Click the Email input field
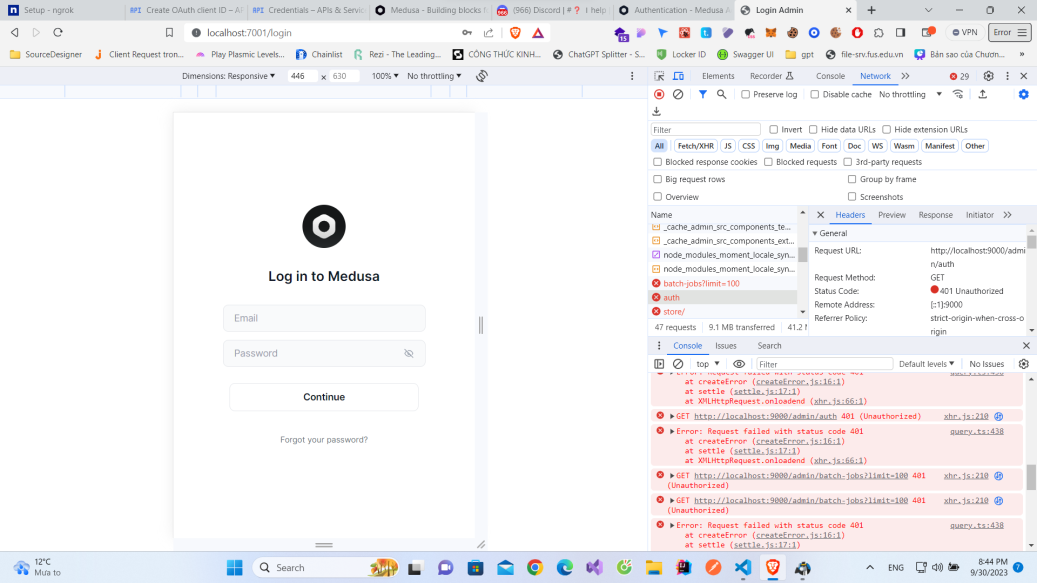This screenshot has width=1037, height=583. pyautogui.click(x=323, y=318)
